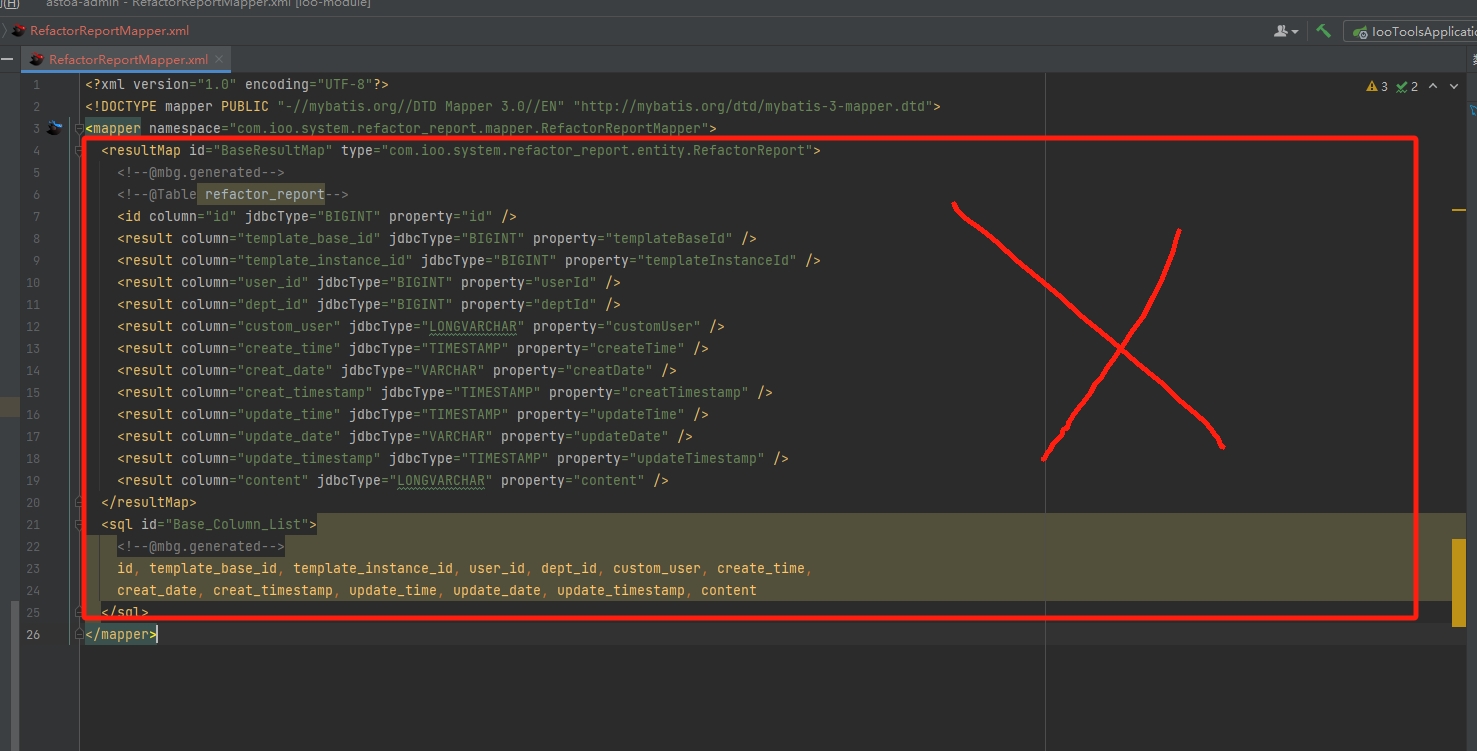The width and height of the screenshot is (1477, 751).
Task: Go to previous highlighted error arrow
Action: (x=1432, y=87)
